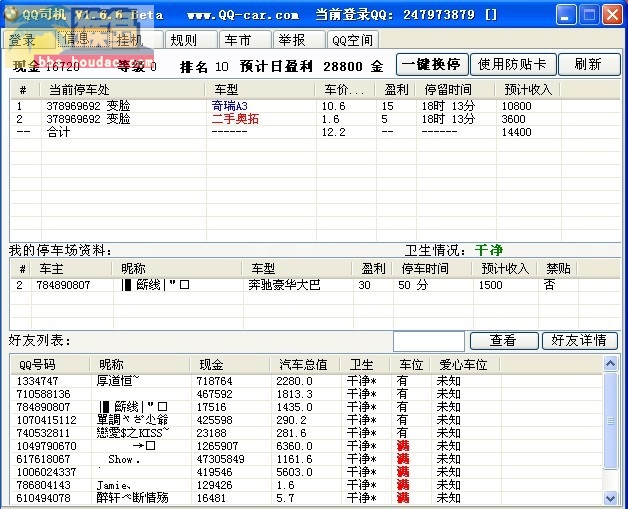Sort by 当前停车处 column header
628x509 pixels.
(x=122, y=90)
